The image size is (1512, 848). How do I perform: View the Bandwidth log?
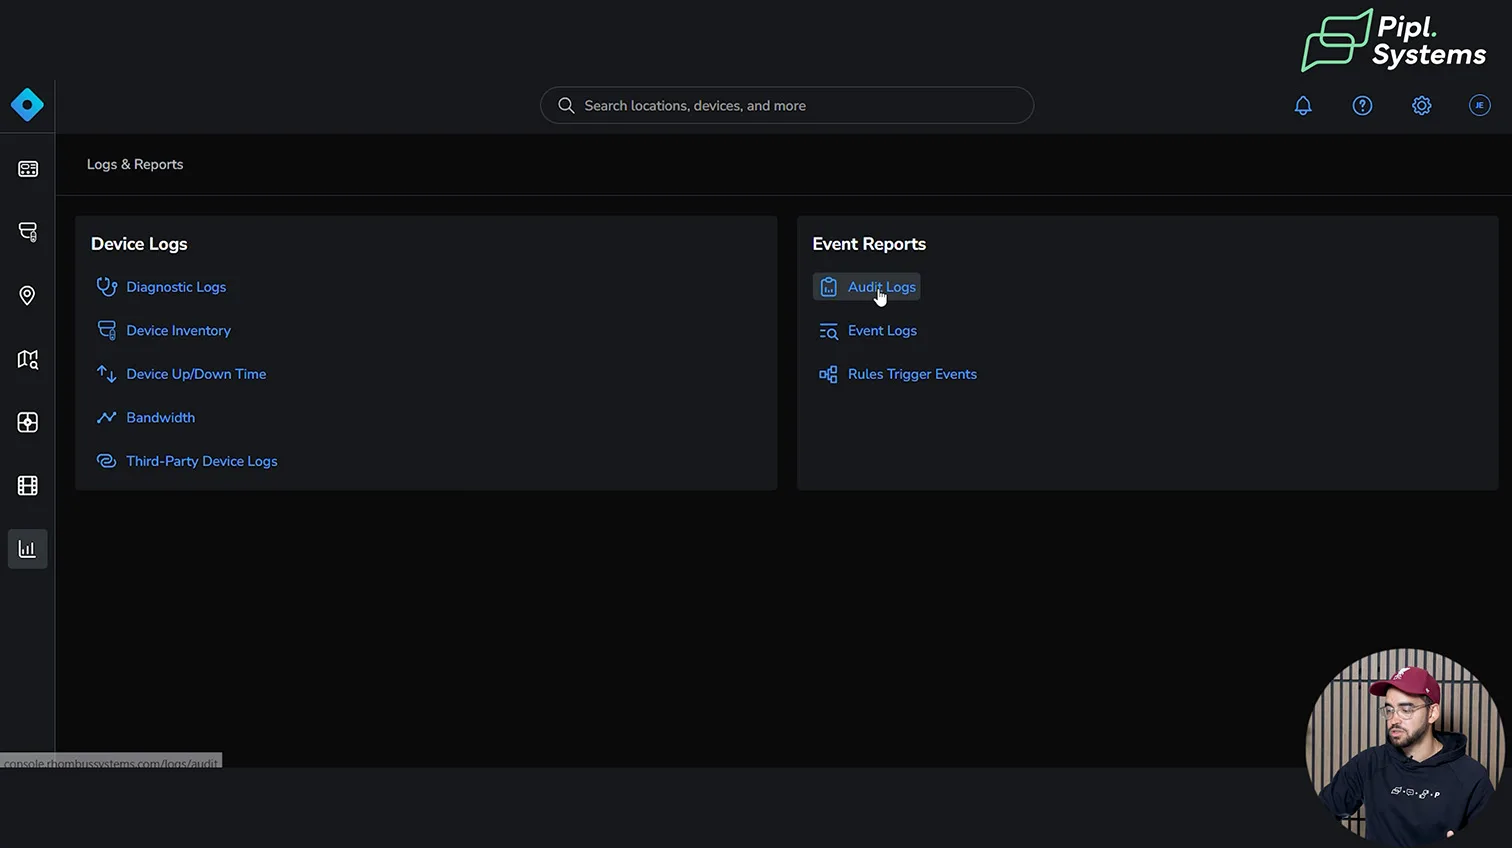(x=160, y=418)
